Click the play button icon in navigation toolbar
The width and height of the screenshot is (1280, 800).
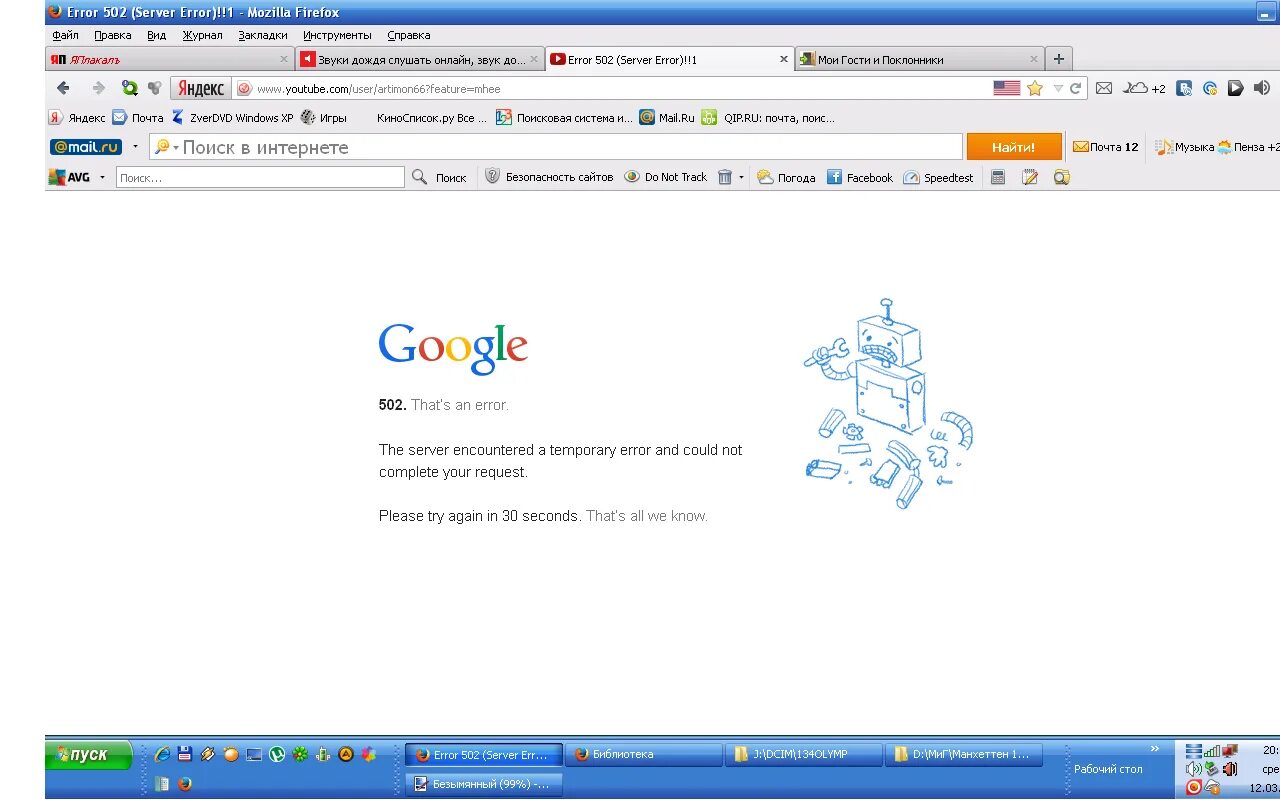[x=1235, y=88]
